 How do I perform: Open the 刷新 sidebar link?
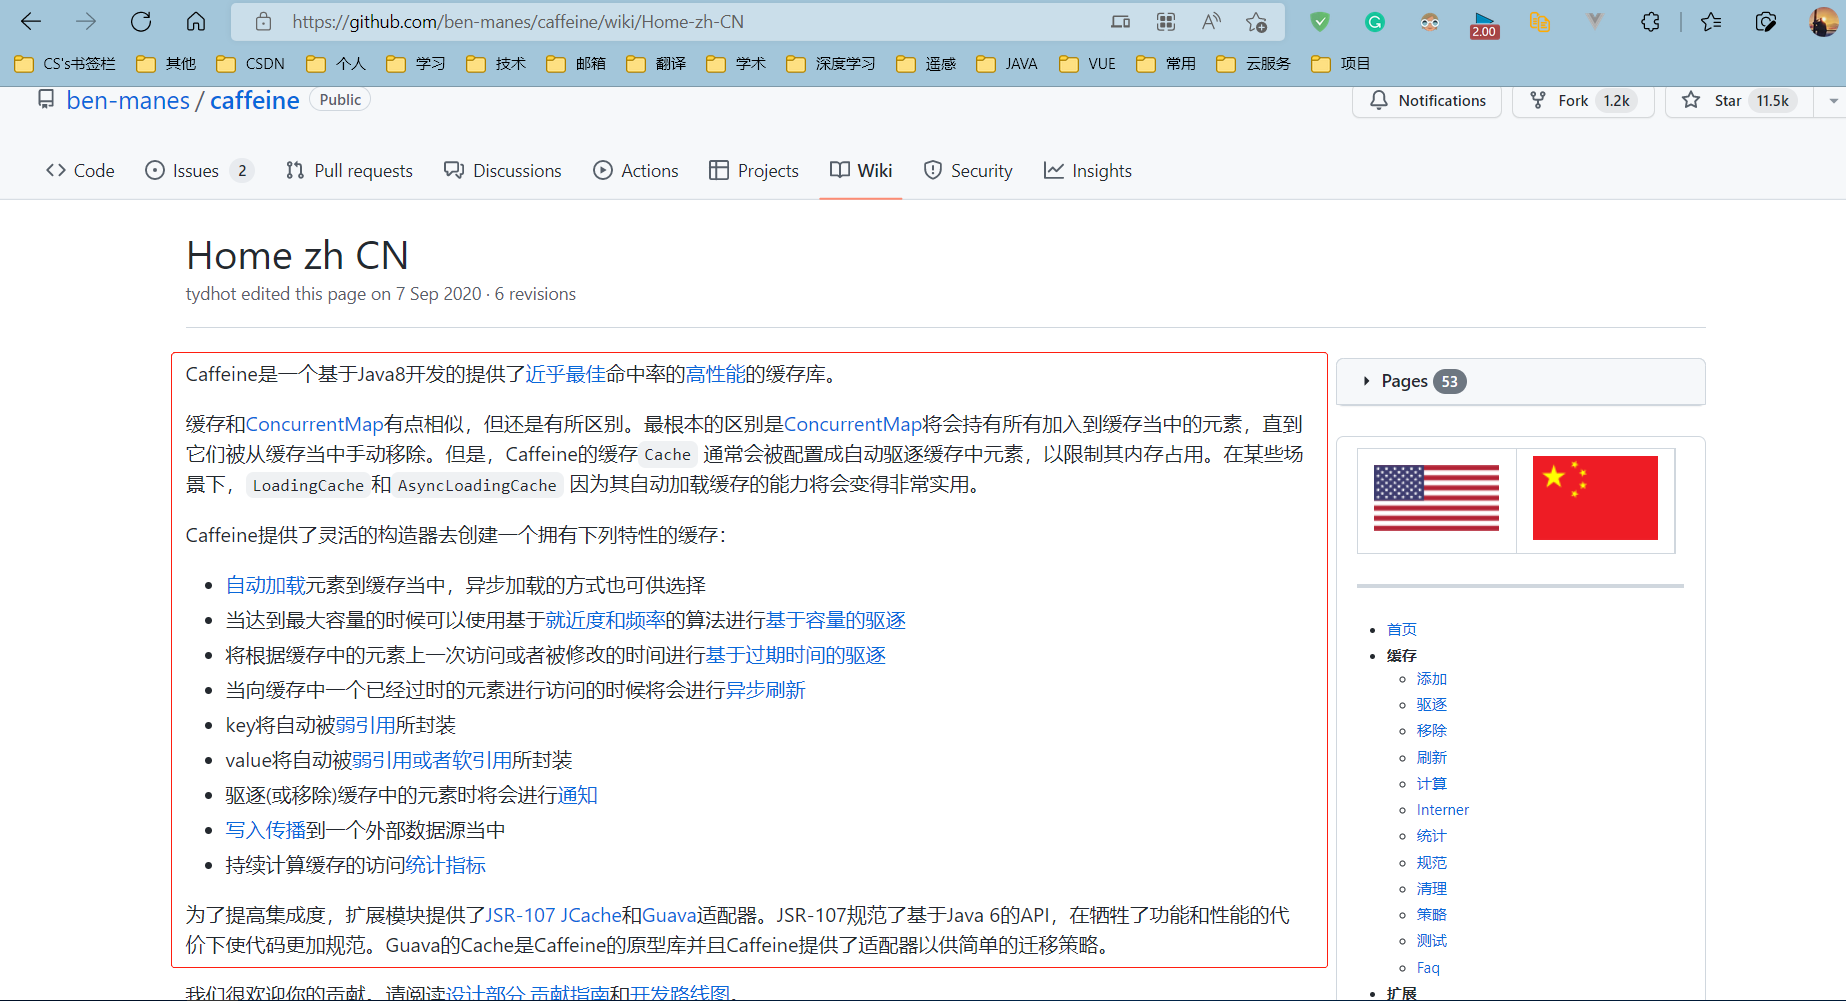coord(1432,758)
